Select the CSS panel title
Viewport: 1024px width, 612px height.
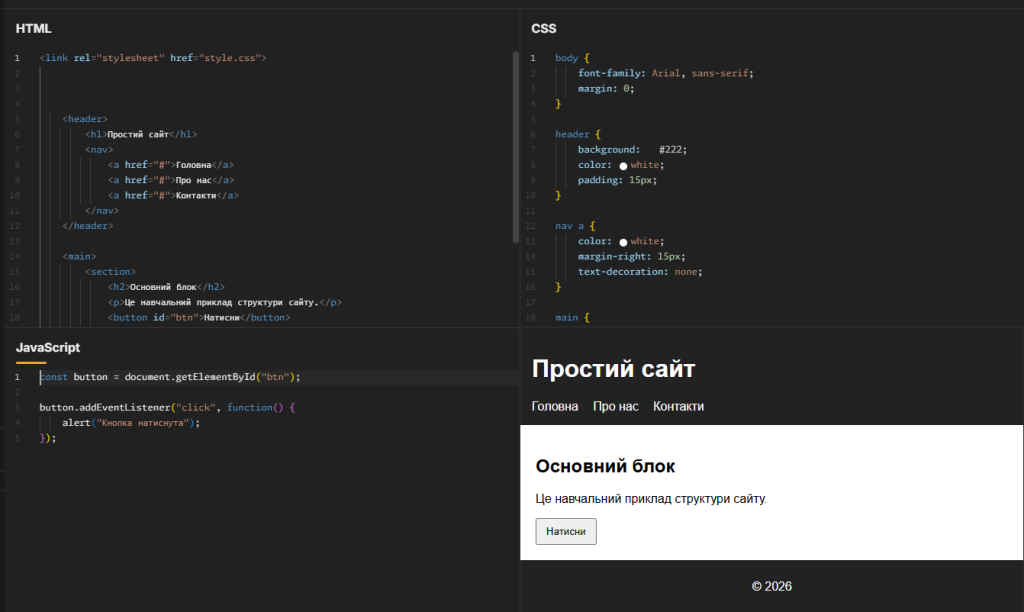tap(543, 28)
